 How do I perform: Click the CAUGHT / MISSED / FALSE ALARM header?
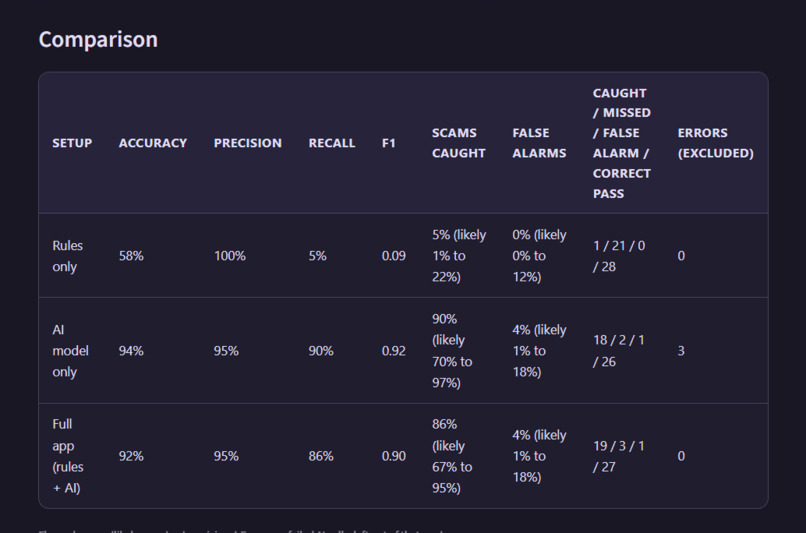(x=621, y=143)
